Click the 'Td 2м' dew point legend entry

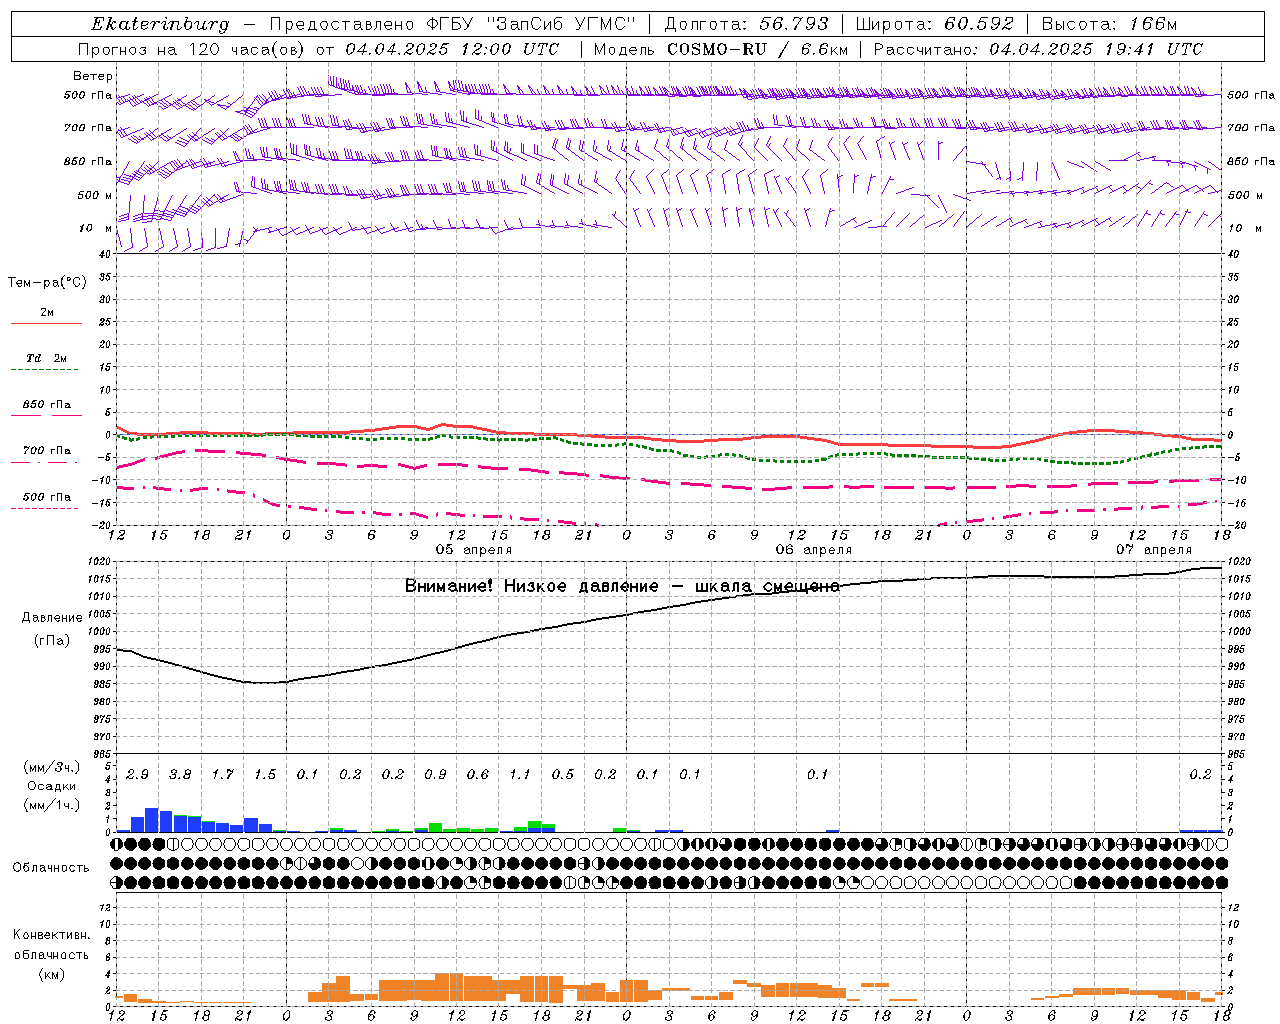[46, 362]
